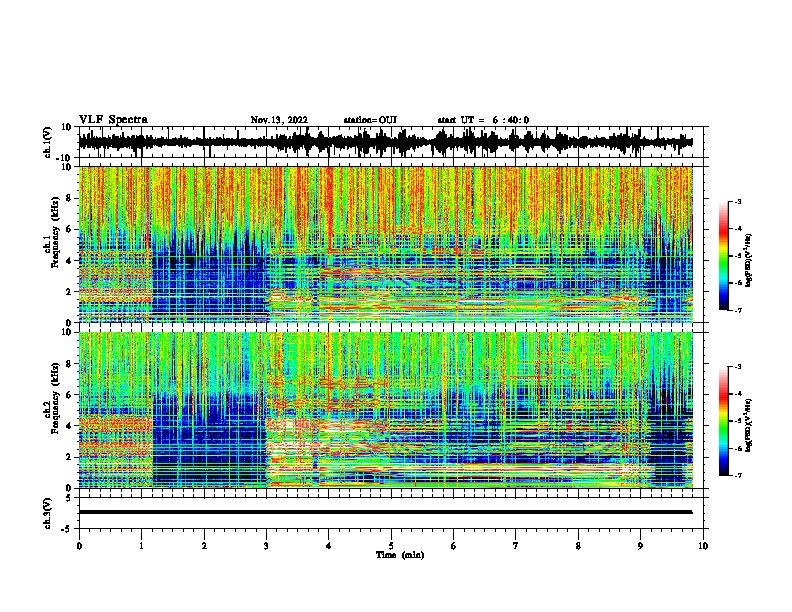This screenshot has width=792, height=612.
Task: Click the ch.1 spectrogram color scale bar
Action: (x=723, y=256)
